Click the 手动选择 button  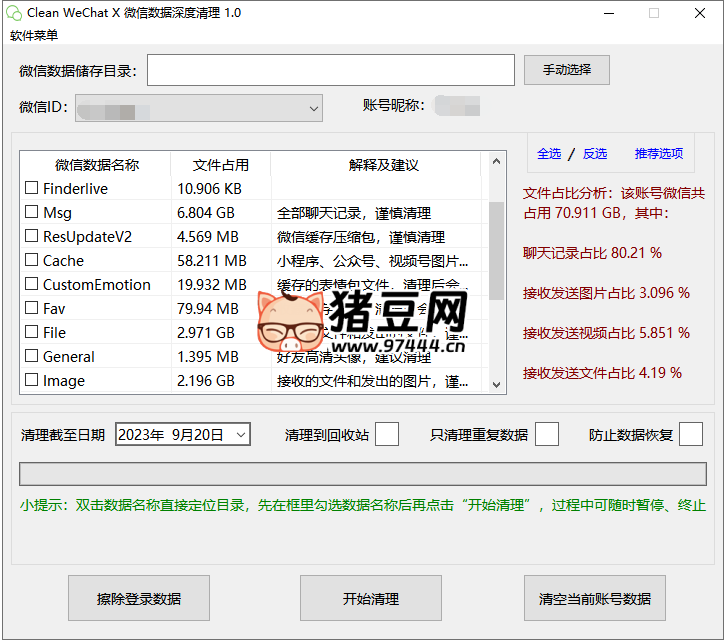[x=566, y=70]
